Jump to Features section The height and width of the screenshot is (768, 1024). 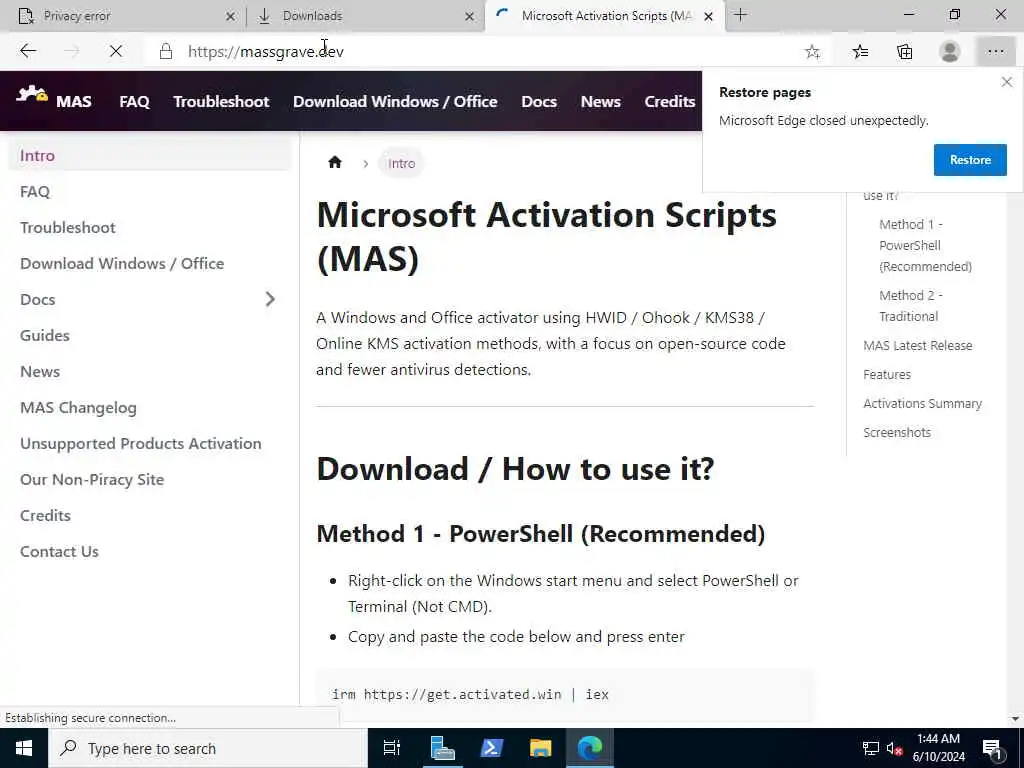click(x=886, y=374)
